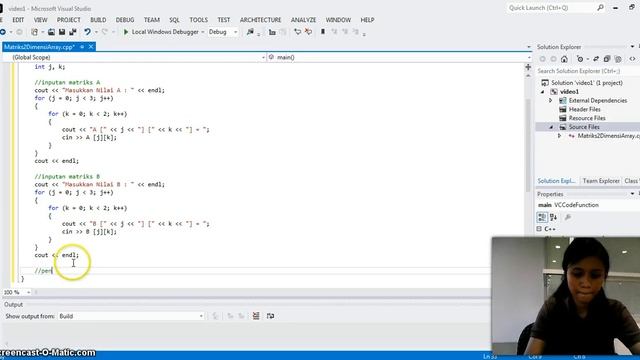Click the View Code icon in Solution Explorer
The height and width of the screenshot is (360, 640).
pos(632,59)
